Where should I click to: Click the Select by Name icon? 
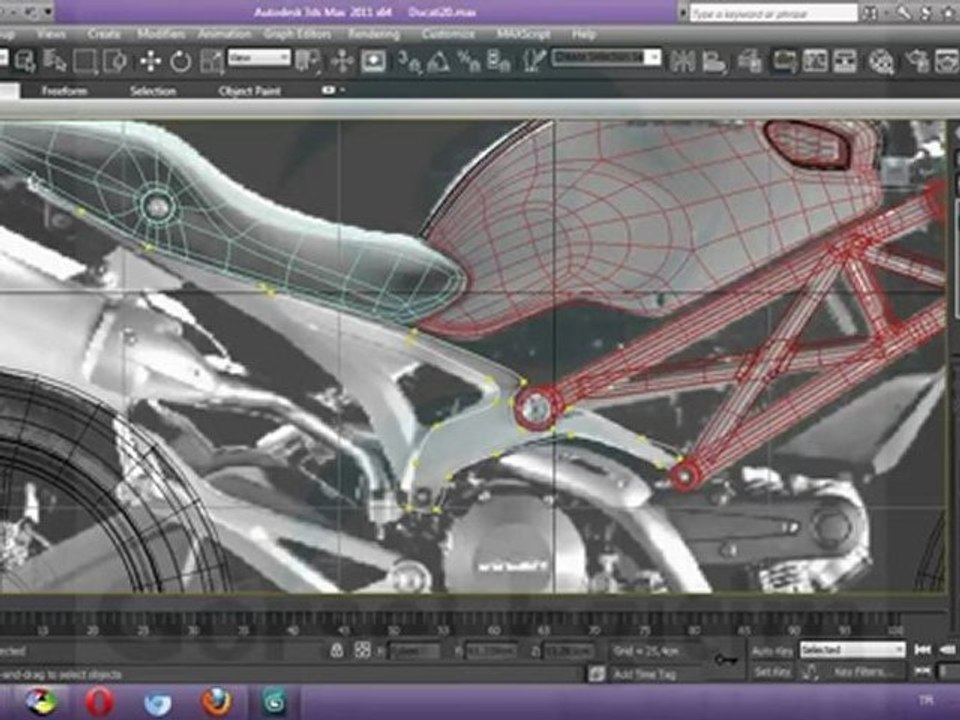coord(54,61)
